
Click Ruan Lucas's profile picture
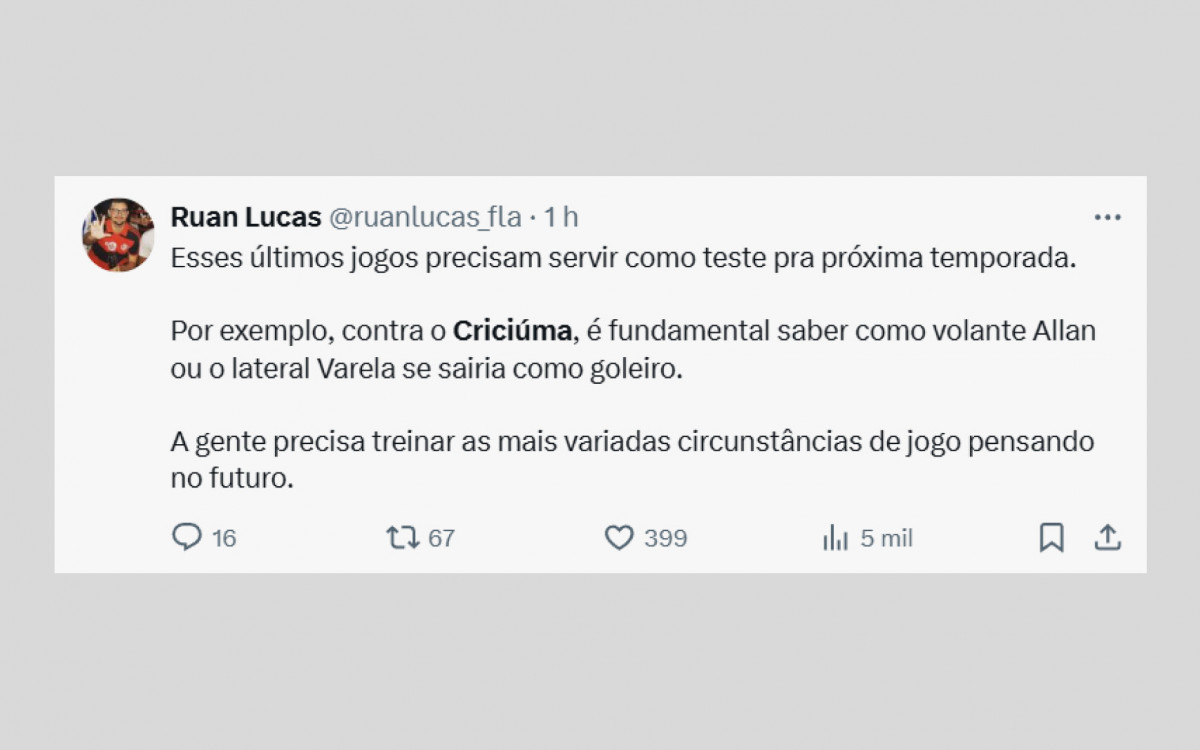click(x=117, y=232)
